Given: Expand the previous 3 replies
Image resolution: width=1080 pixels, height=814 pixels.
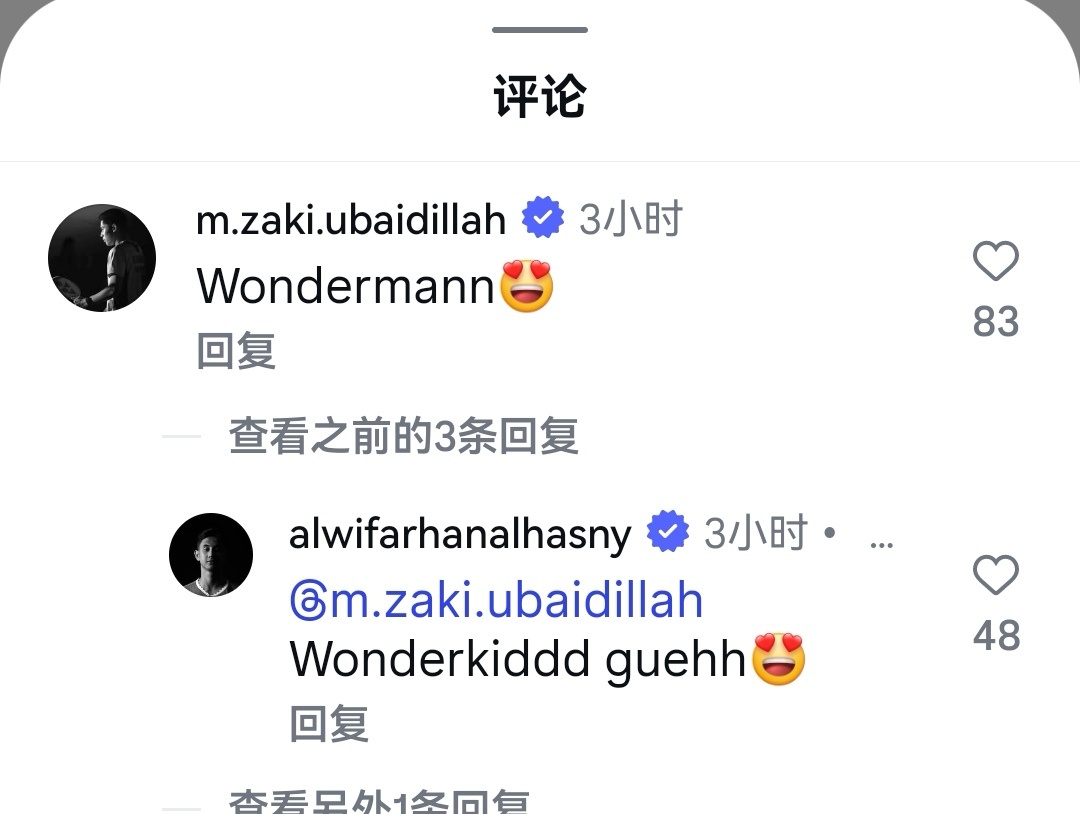Looking at the screenshot, I should point(404,436).
